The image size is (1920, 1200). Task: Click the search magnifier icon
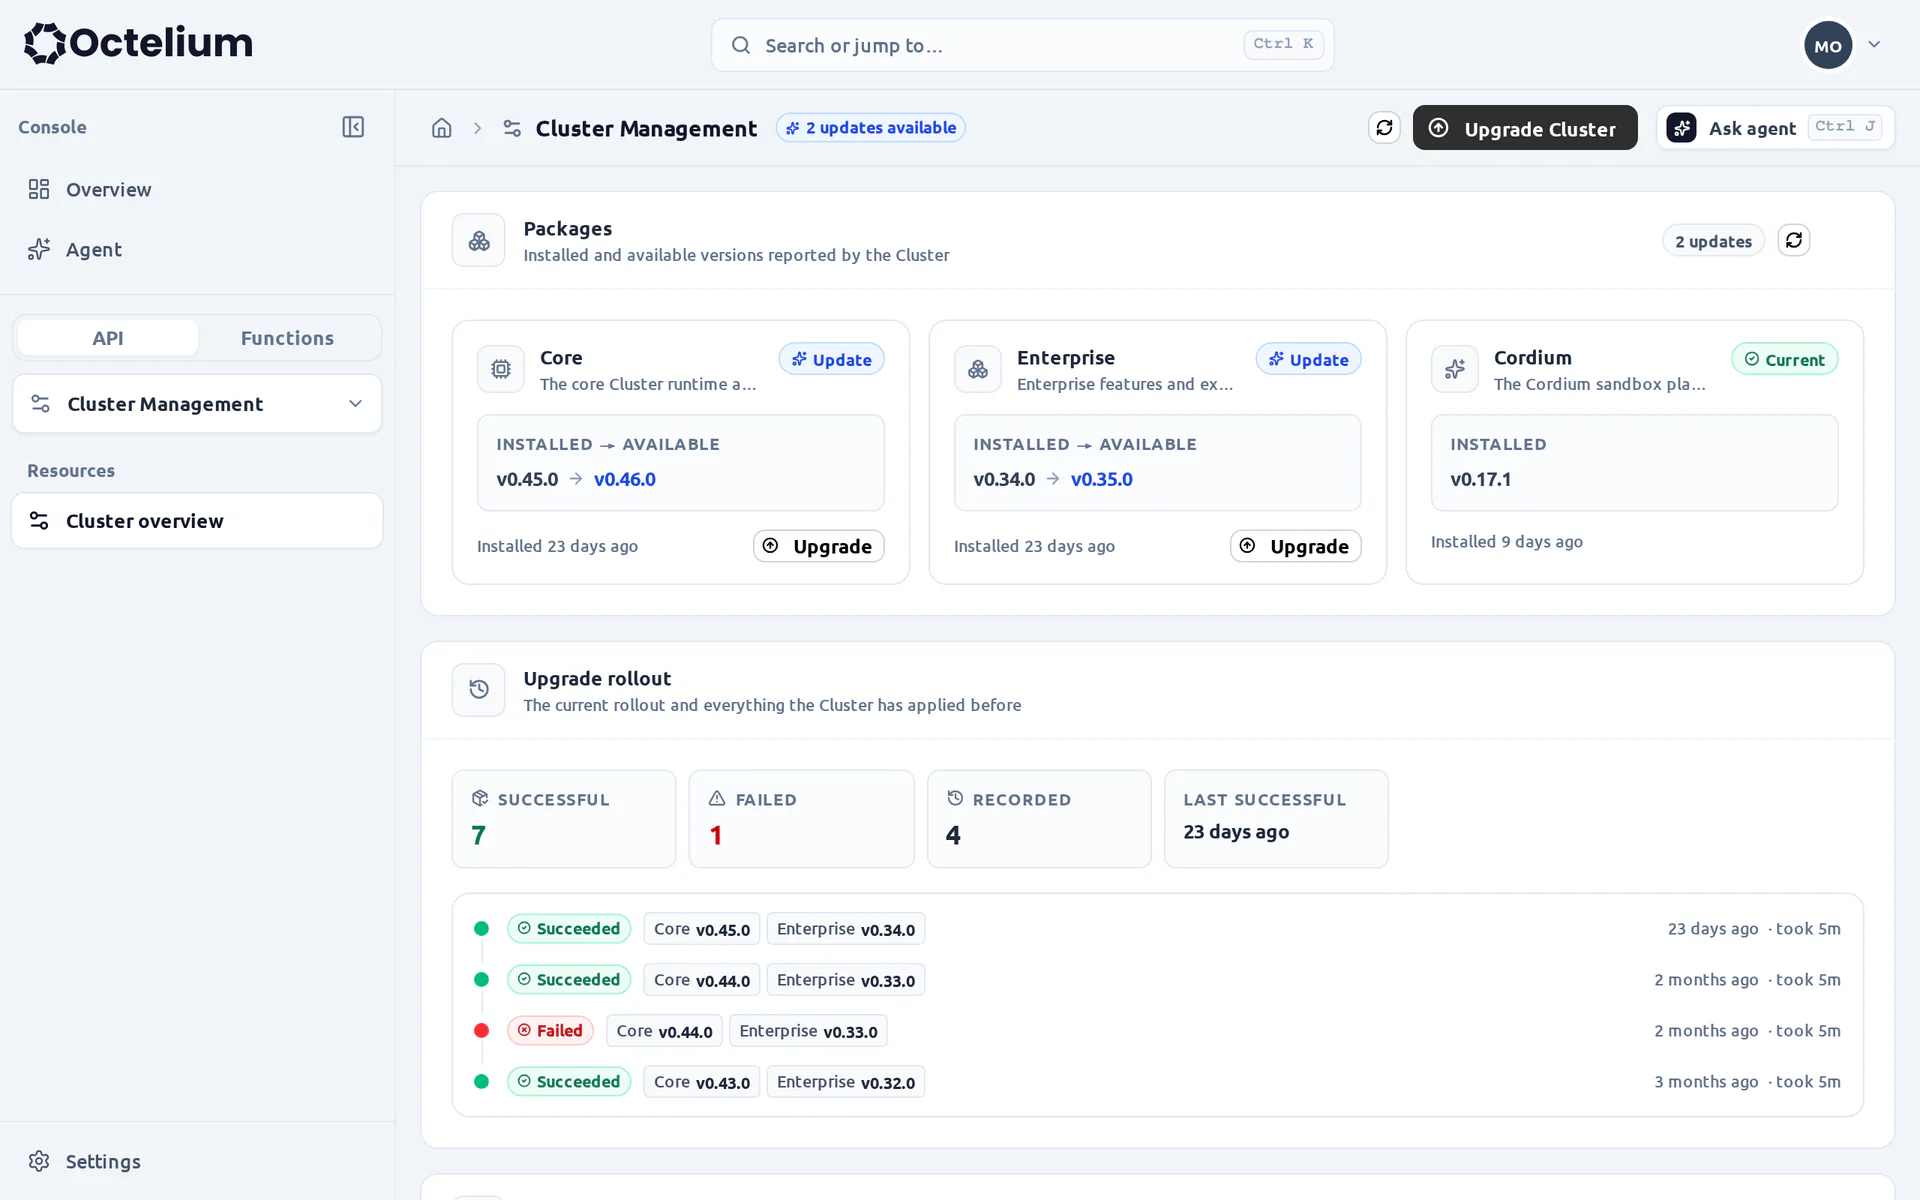pyautogui.click(x=741, y=45)
